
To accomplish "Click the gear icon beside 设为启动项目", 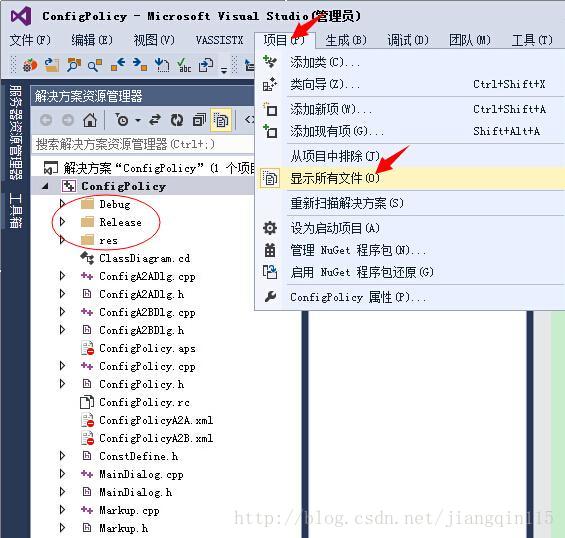I will point(270,228).
